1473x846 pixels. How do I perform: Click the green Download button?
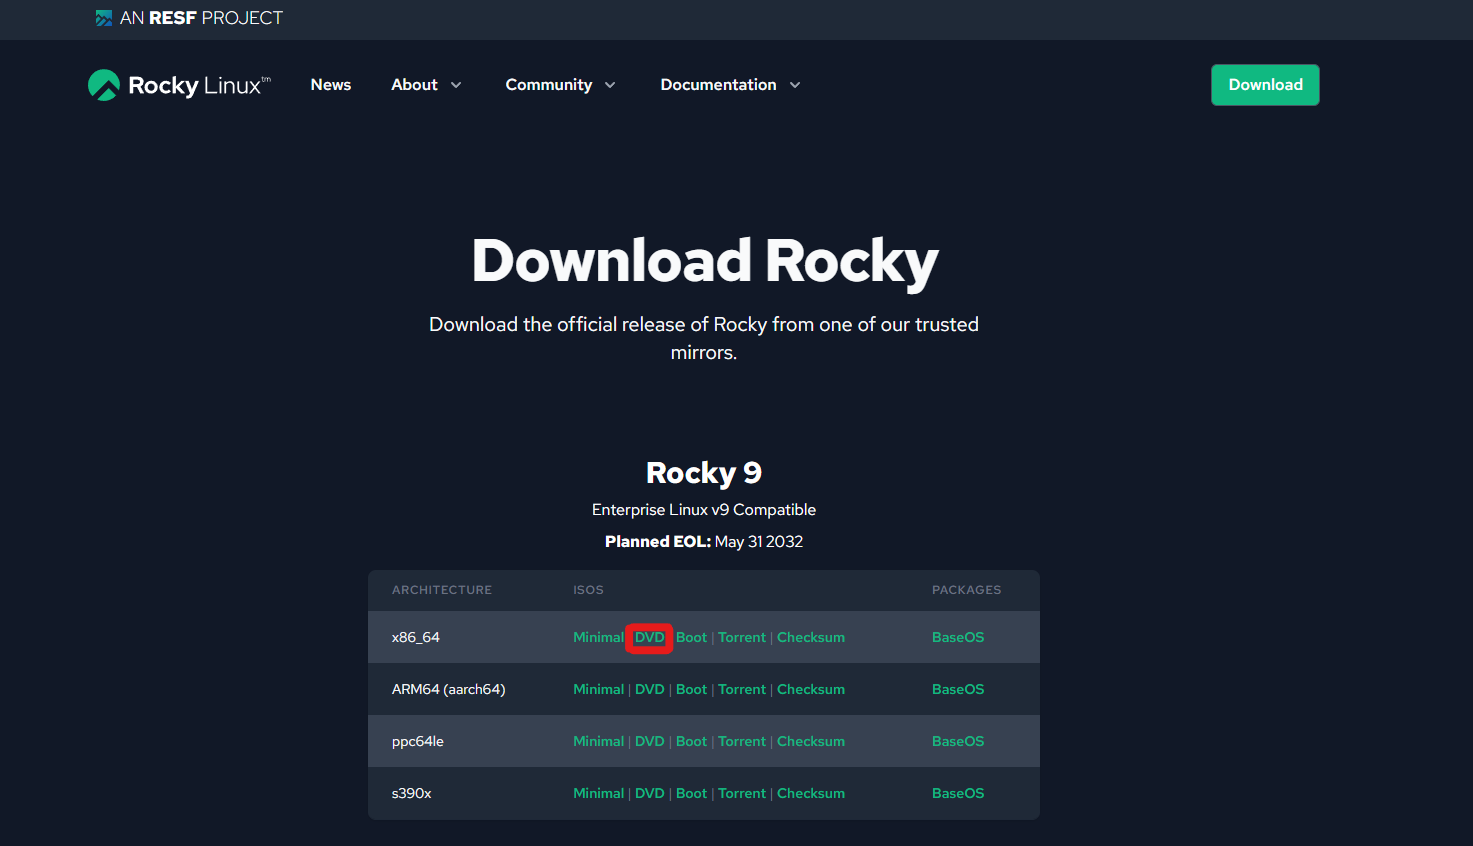click(1265, 85)
